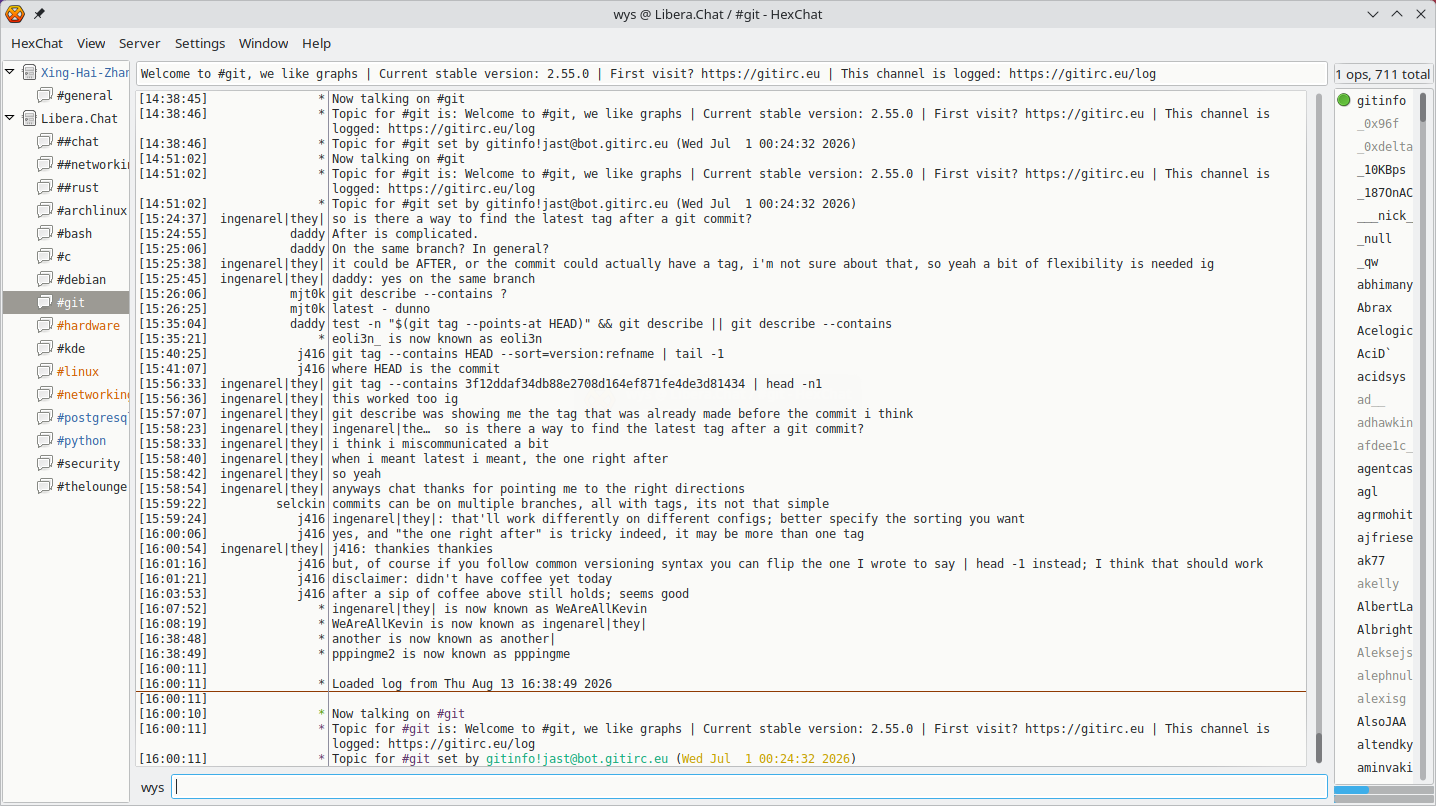Open the Help menu
Viewport: 1436px width, 806px height.
coord(317,43)
